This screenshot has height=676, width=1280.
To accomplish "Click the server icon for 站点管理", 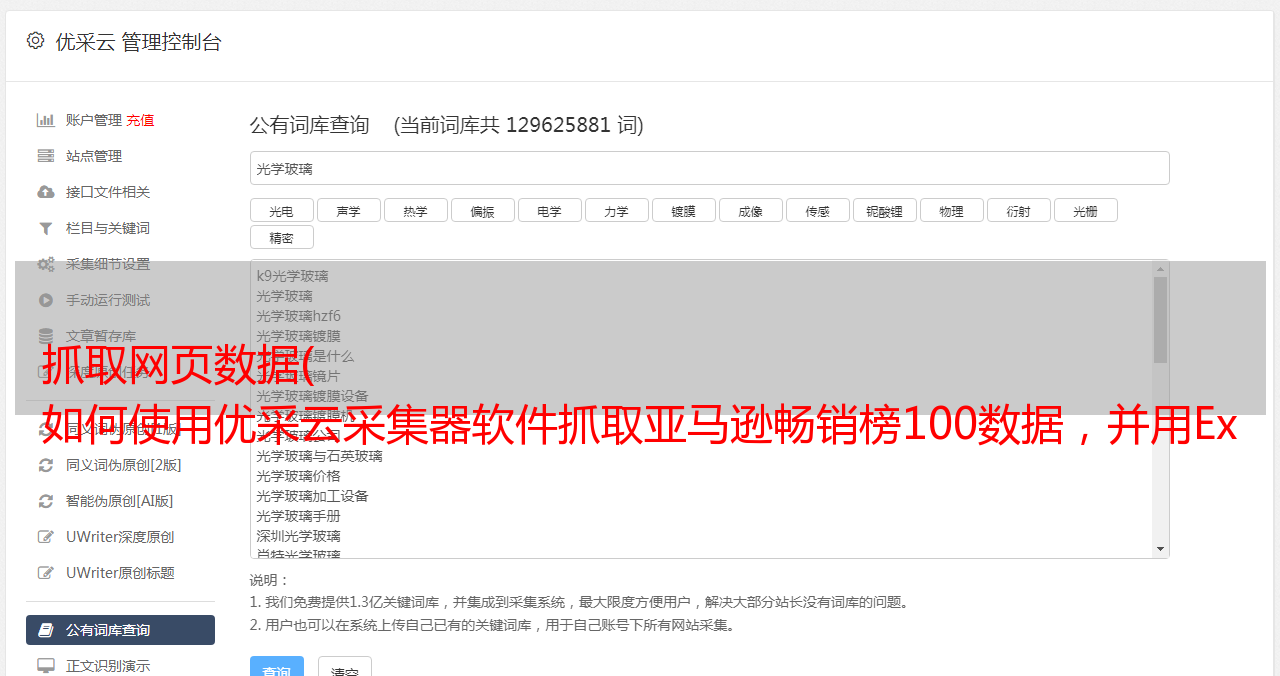I will (45, 156).
